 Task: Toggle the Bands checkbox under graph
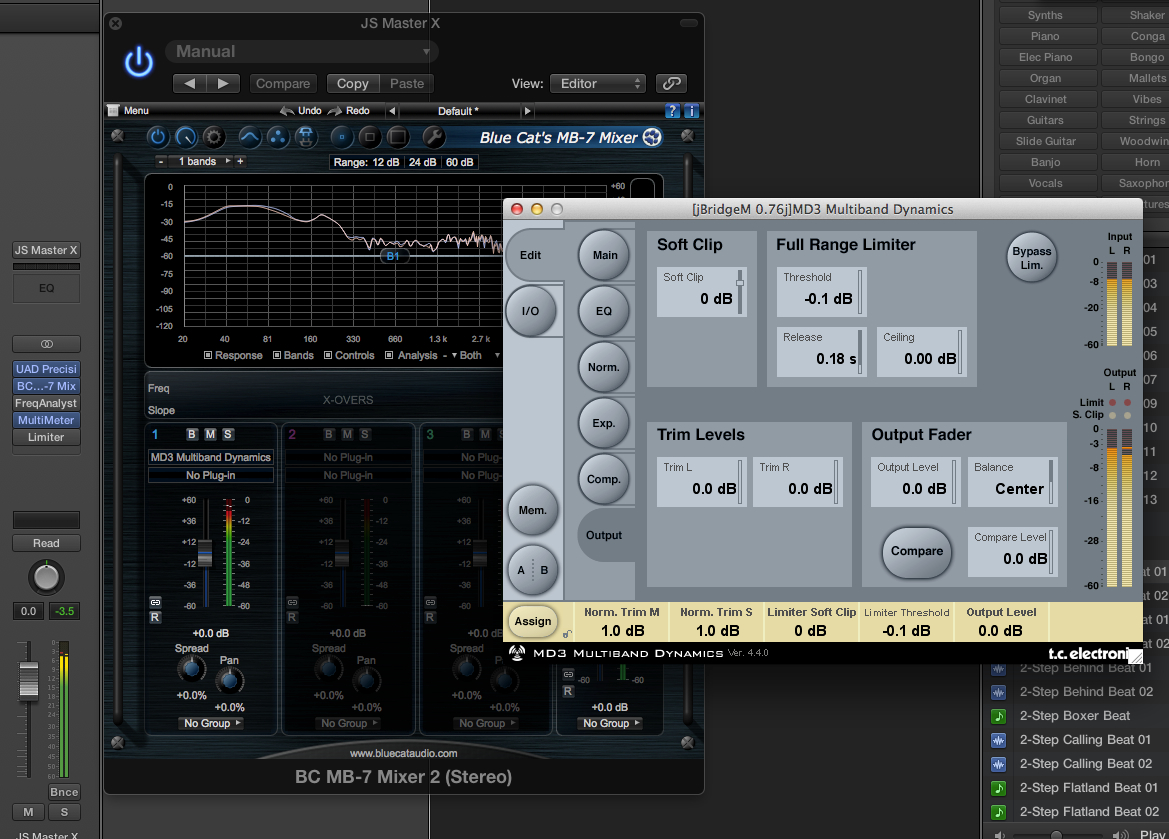(x=276, y=355)
